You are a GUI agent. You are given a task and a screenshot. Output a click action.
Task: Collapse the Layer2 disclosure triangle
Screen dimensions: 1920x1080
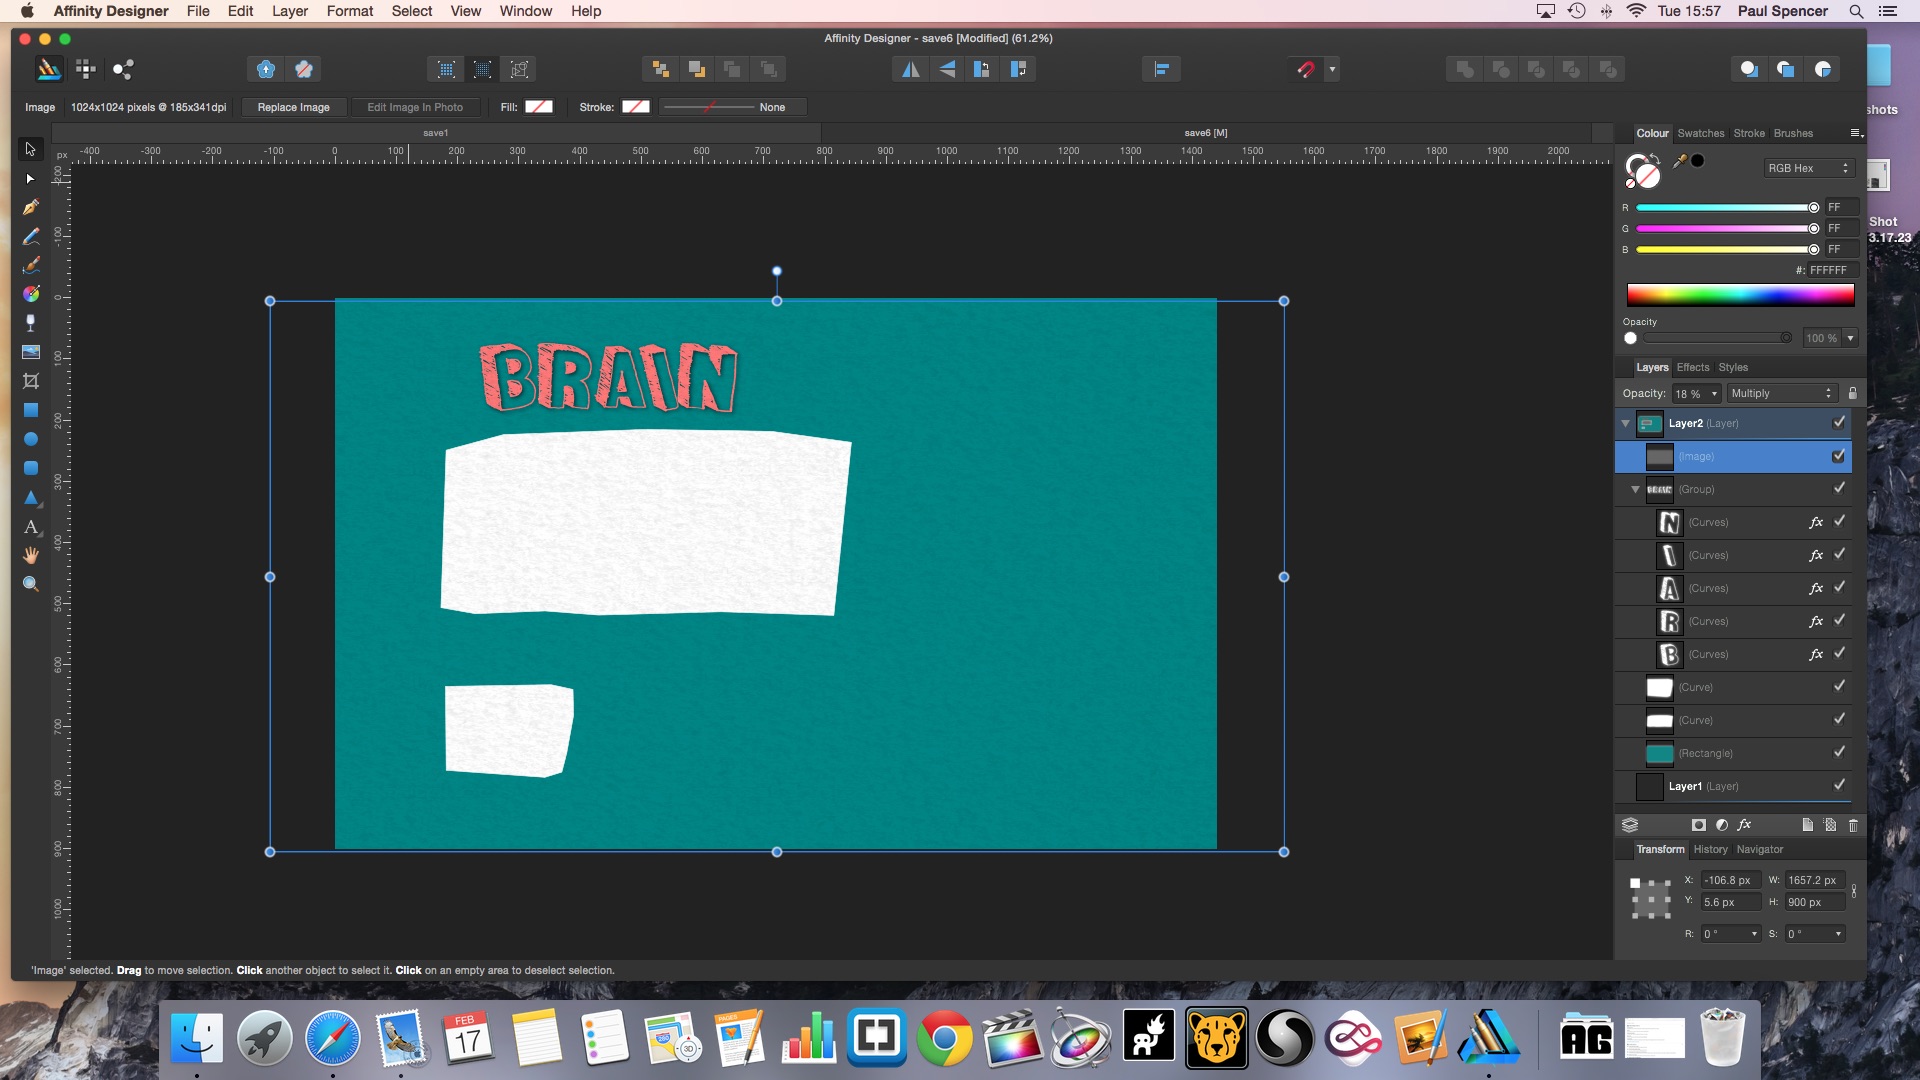click(x=1625, y=423)
